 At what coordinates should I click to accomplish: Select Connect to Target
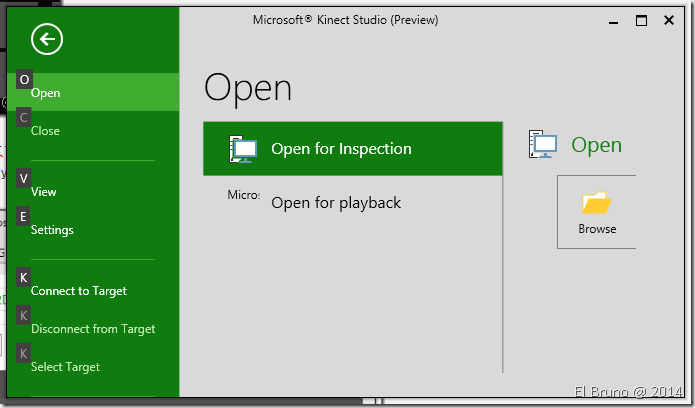(79, 291)
